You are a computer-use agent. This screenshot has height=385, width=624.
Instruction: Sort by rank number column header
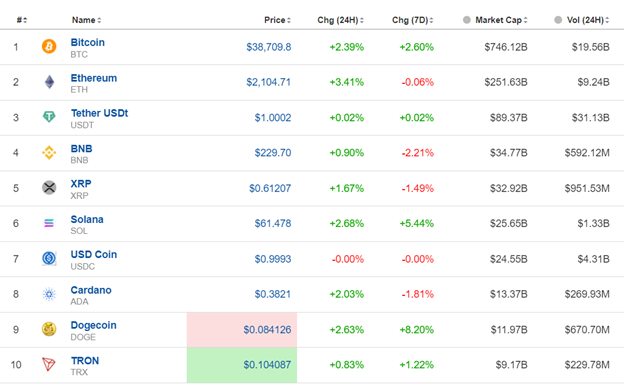(x=22, y=20)
